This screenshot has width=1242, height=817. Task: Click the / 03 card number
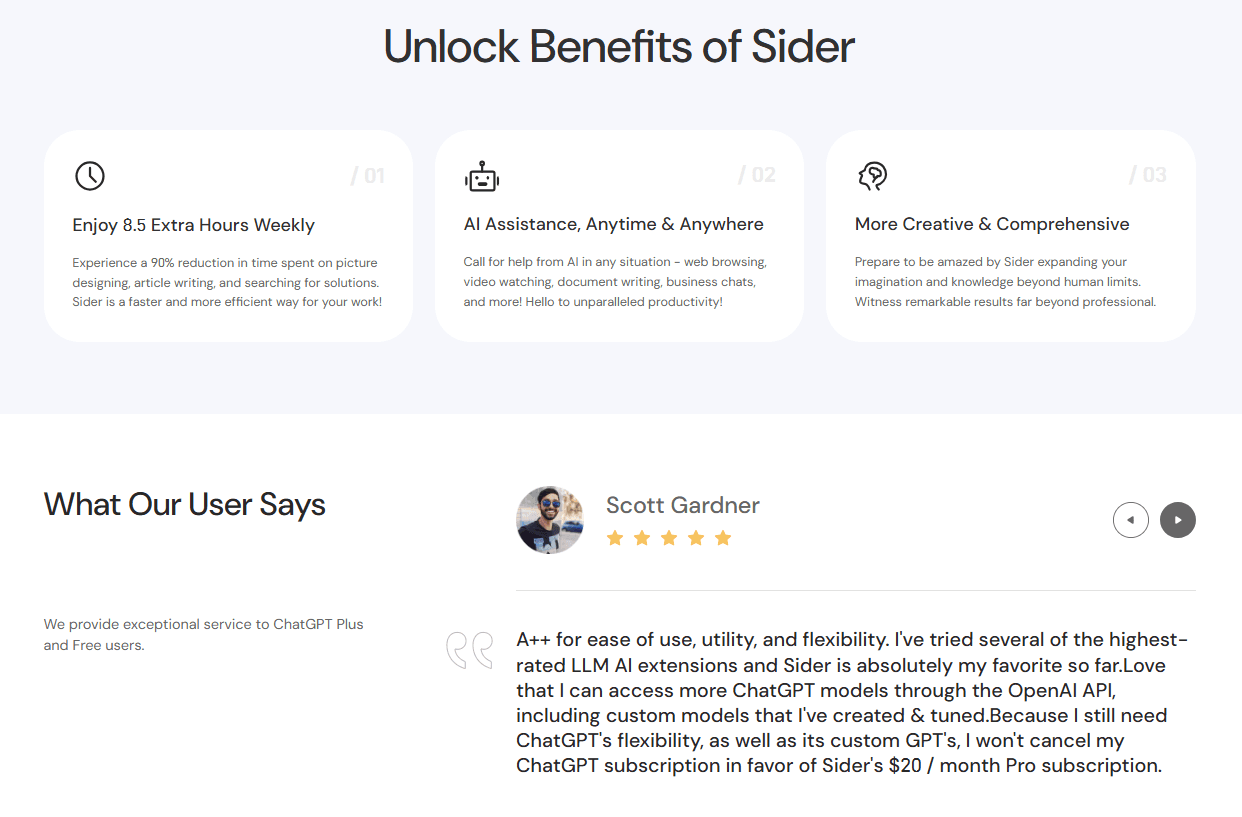tap(1148, 176)
